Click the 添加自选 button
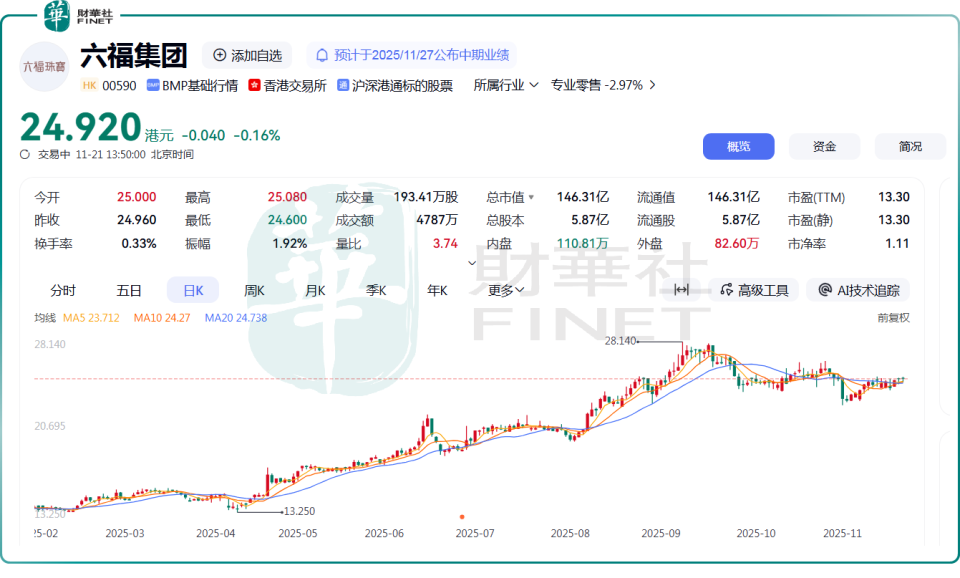This screenshot has width=960, height=578. point(248,55)
